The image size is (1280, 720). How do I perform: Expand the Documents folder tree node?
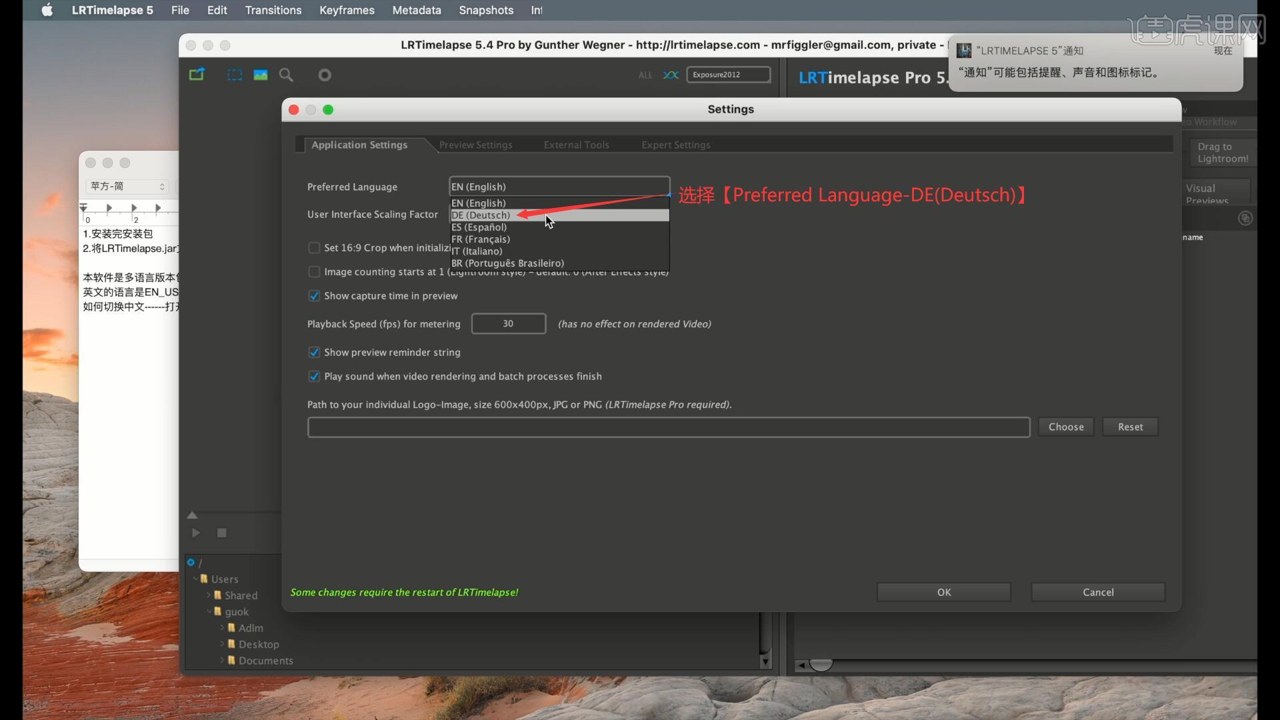[x=222, y=660]
